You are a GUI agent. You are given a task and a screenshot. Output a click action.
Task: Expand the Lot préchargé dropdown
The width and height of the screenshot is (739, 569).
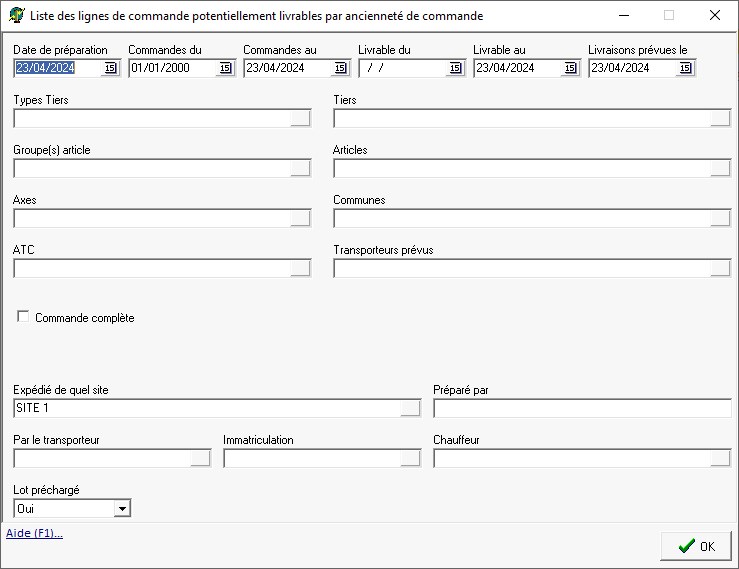122,509
